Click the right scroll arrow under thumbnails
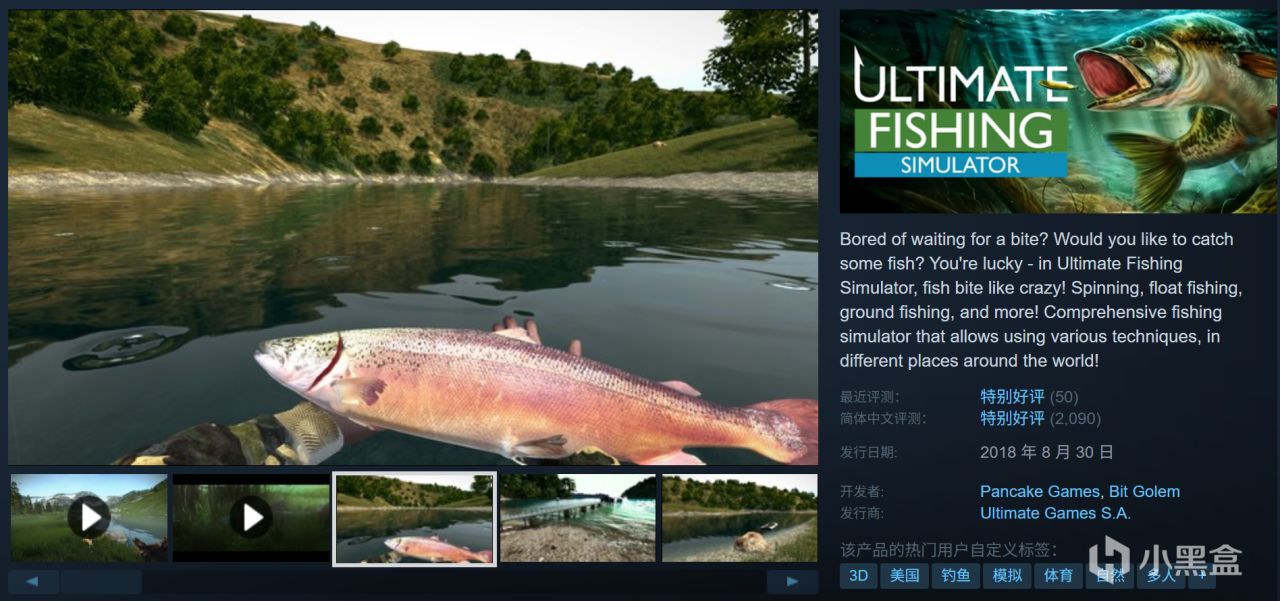The image size is (1280, 601). pos(792,582)
